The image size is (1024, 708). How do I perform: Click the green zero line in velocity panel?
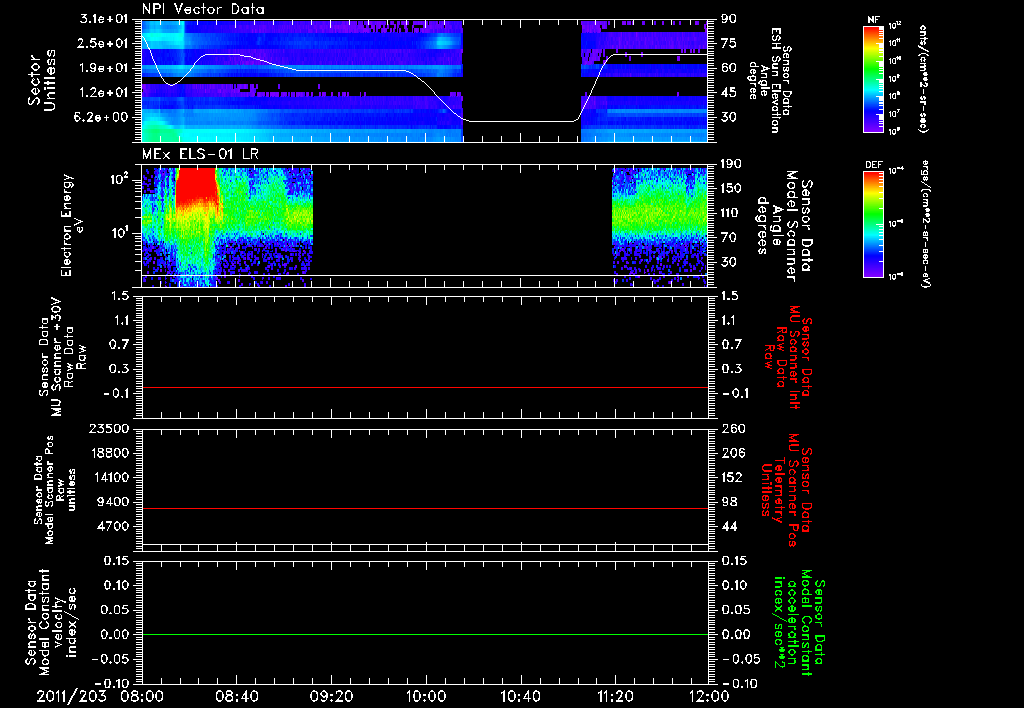pyautogui.click(x=425, y=634)
